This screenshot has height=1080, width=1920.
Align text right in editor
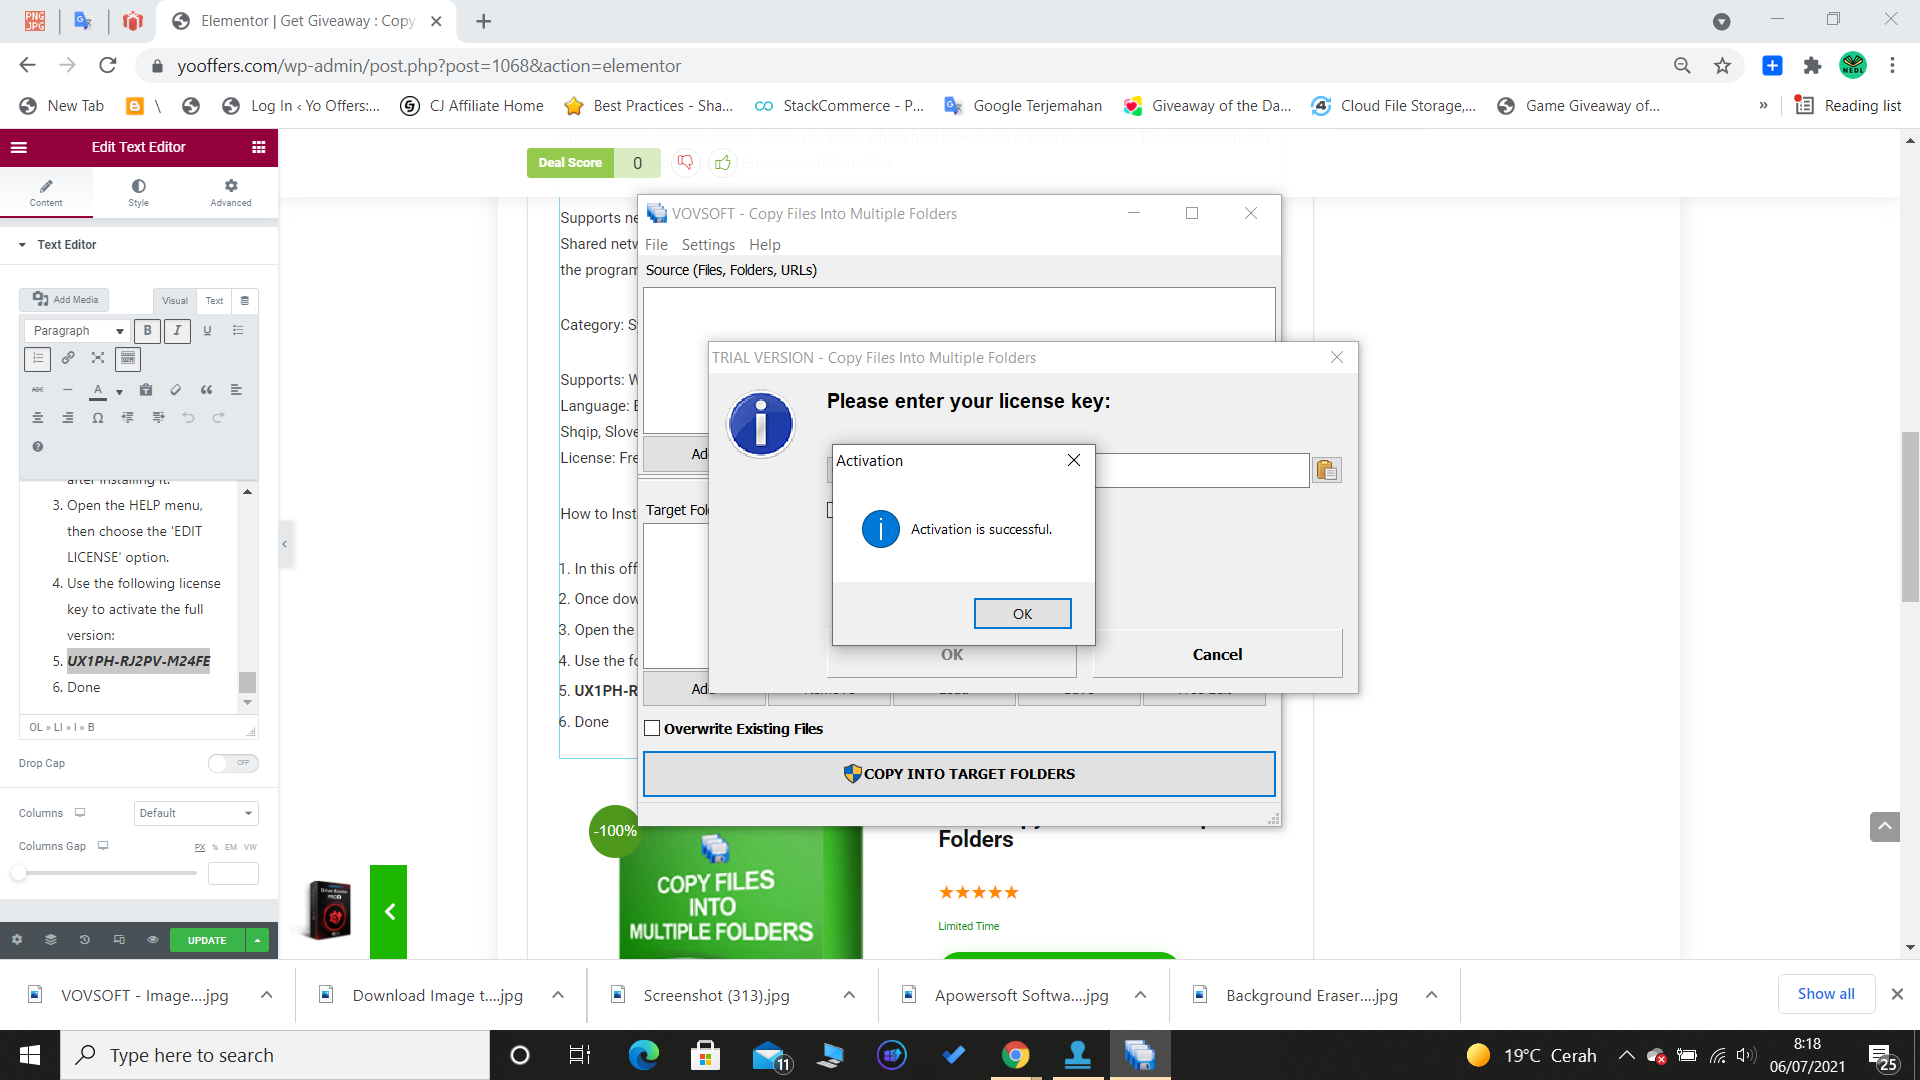tap(68, 418)
